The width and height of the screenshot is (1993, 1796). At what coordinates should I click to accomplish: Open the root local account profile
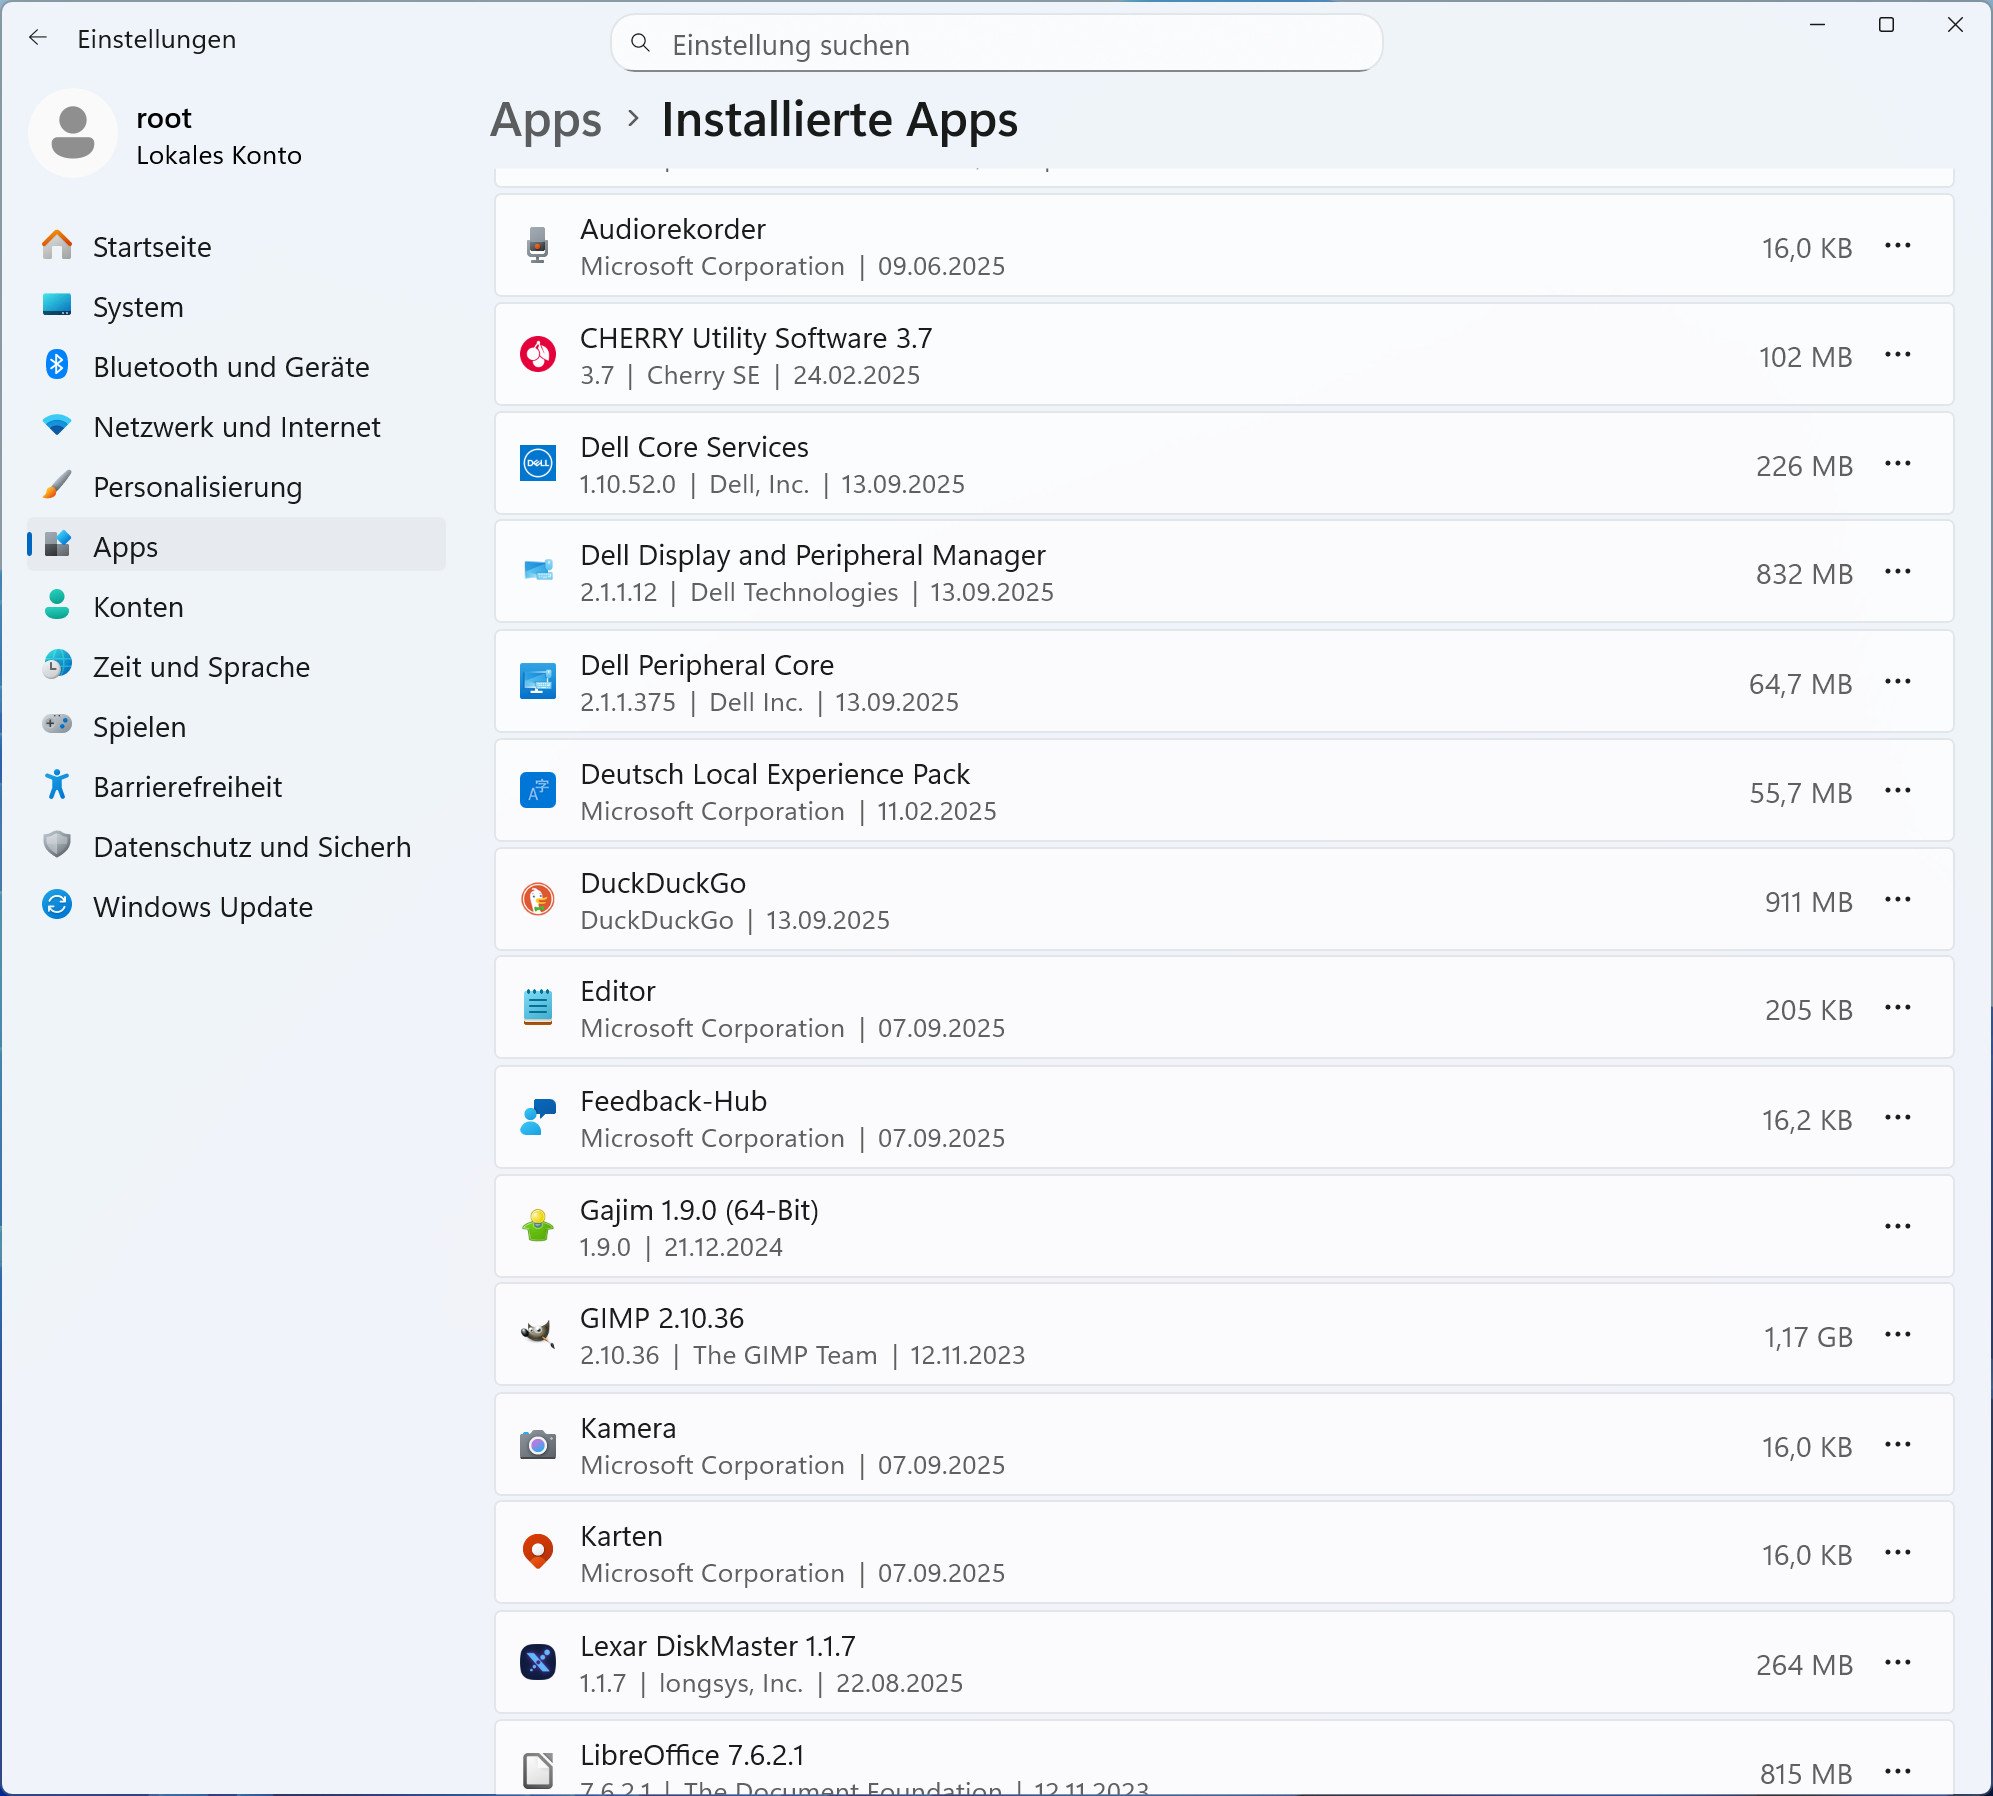[x=167, y=135]
